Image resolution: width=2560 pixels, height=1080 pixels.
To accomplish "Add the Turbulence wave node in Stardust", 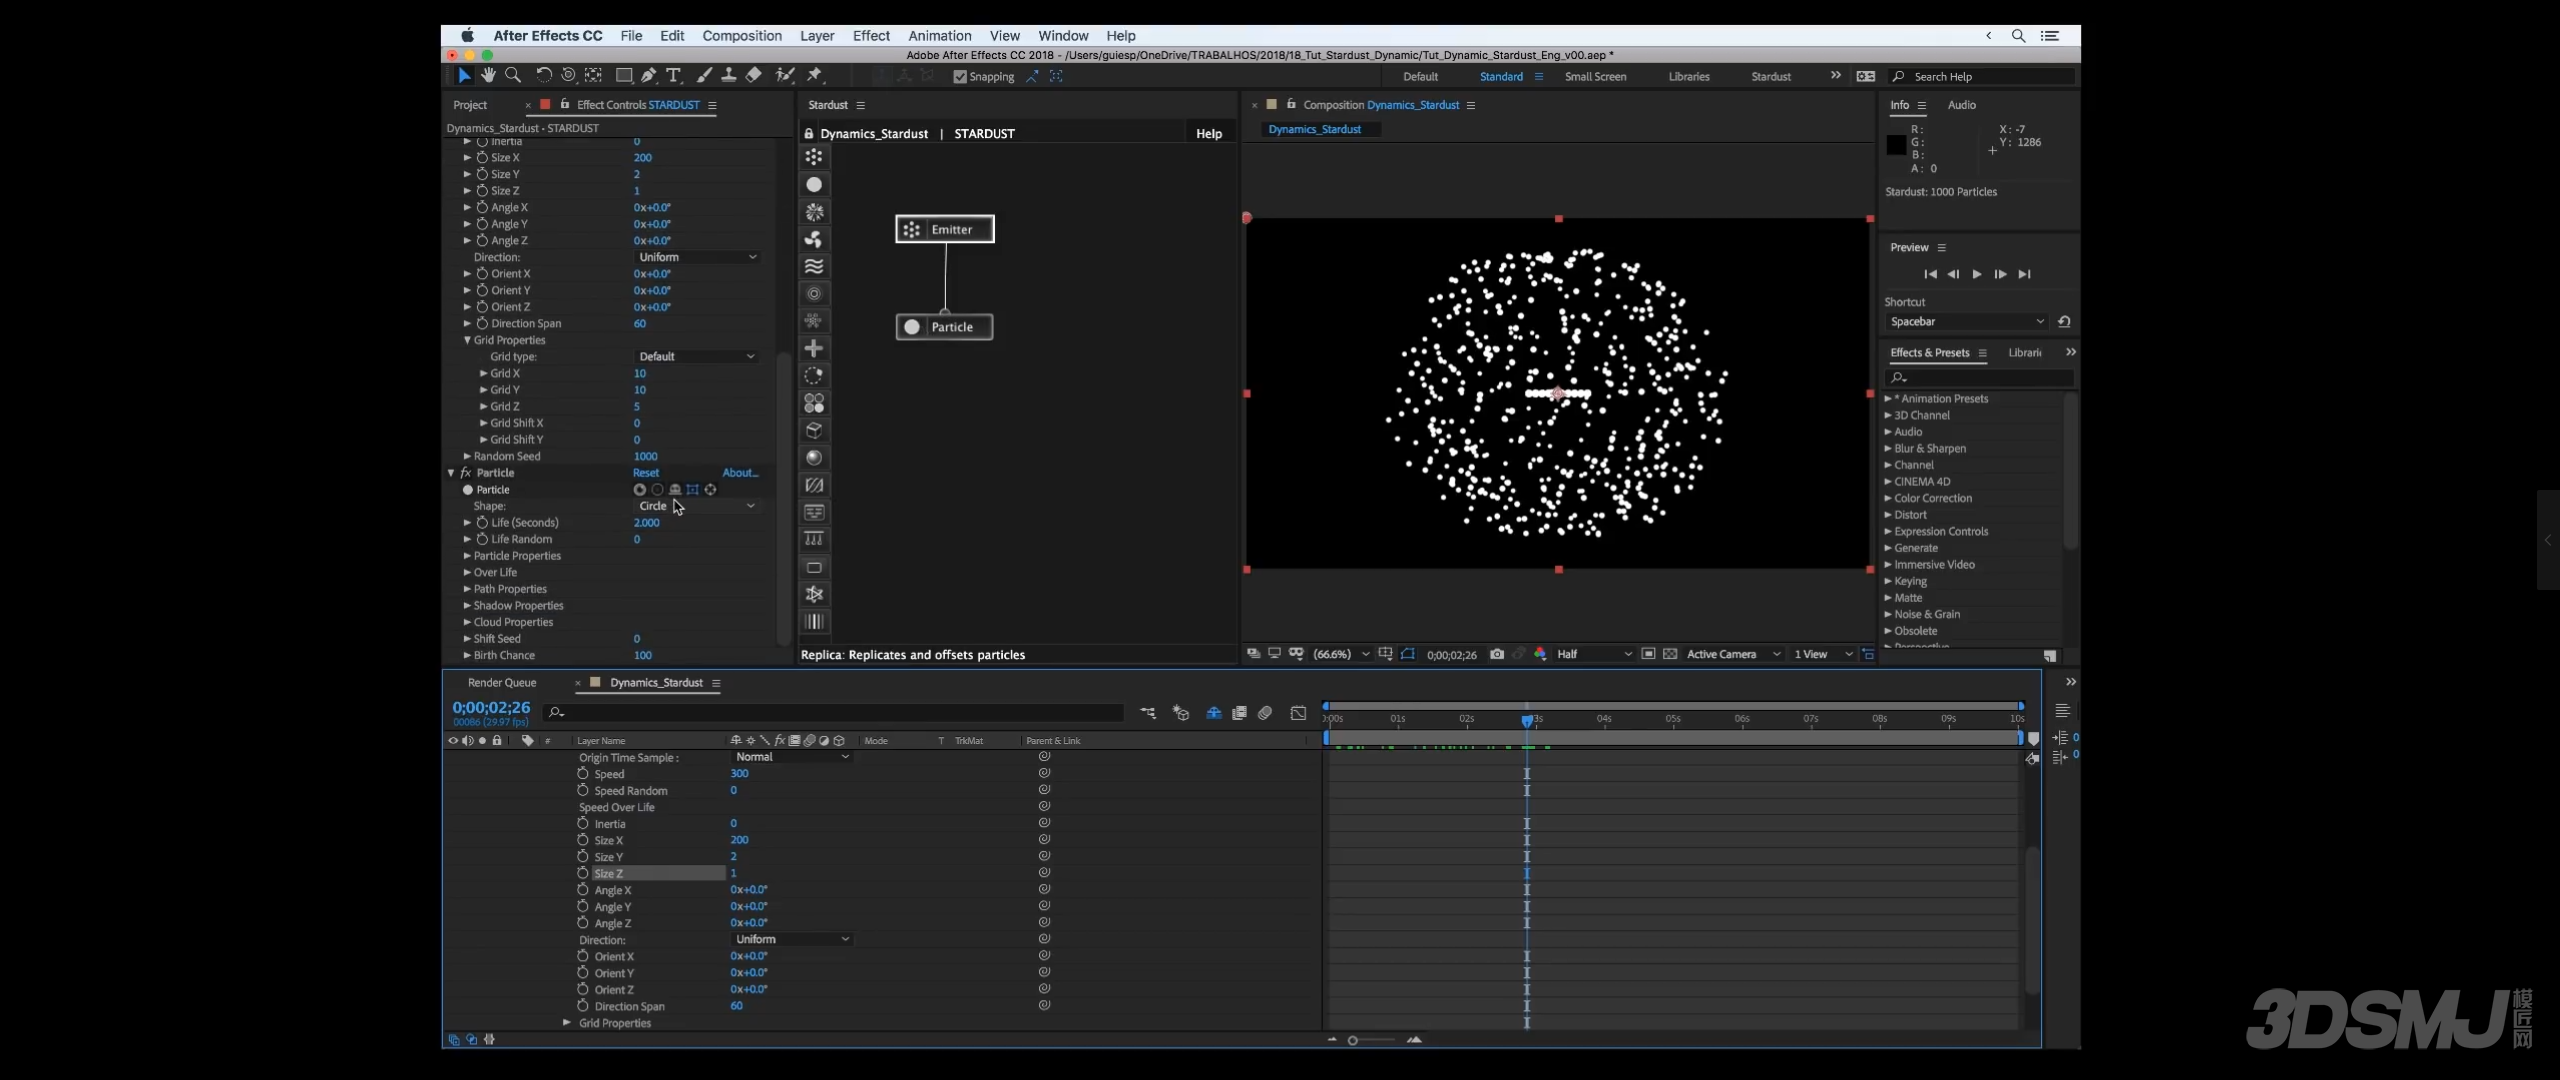I will point(814,266).
